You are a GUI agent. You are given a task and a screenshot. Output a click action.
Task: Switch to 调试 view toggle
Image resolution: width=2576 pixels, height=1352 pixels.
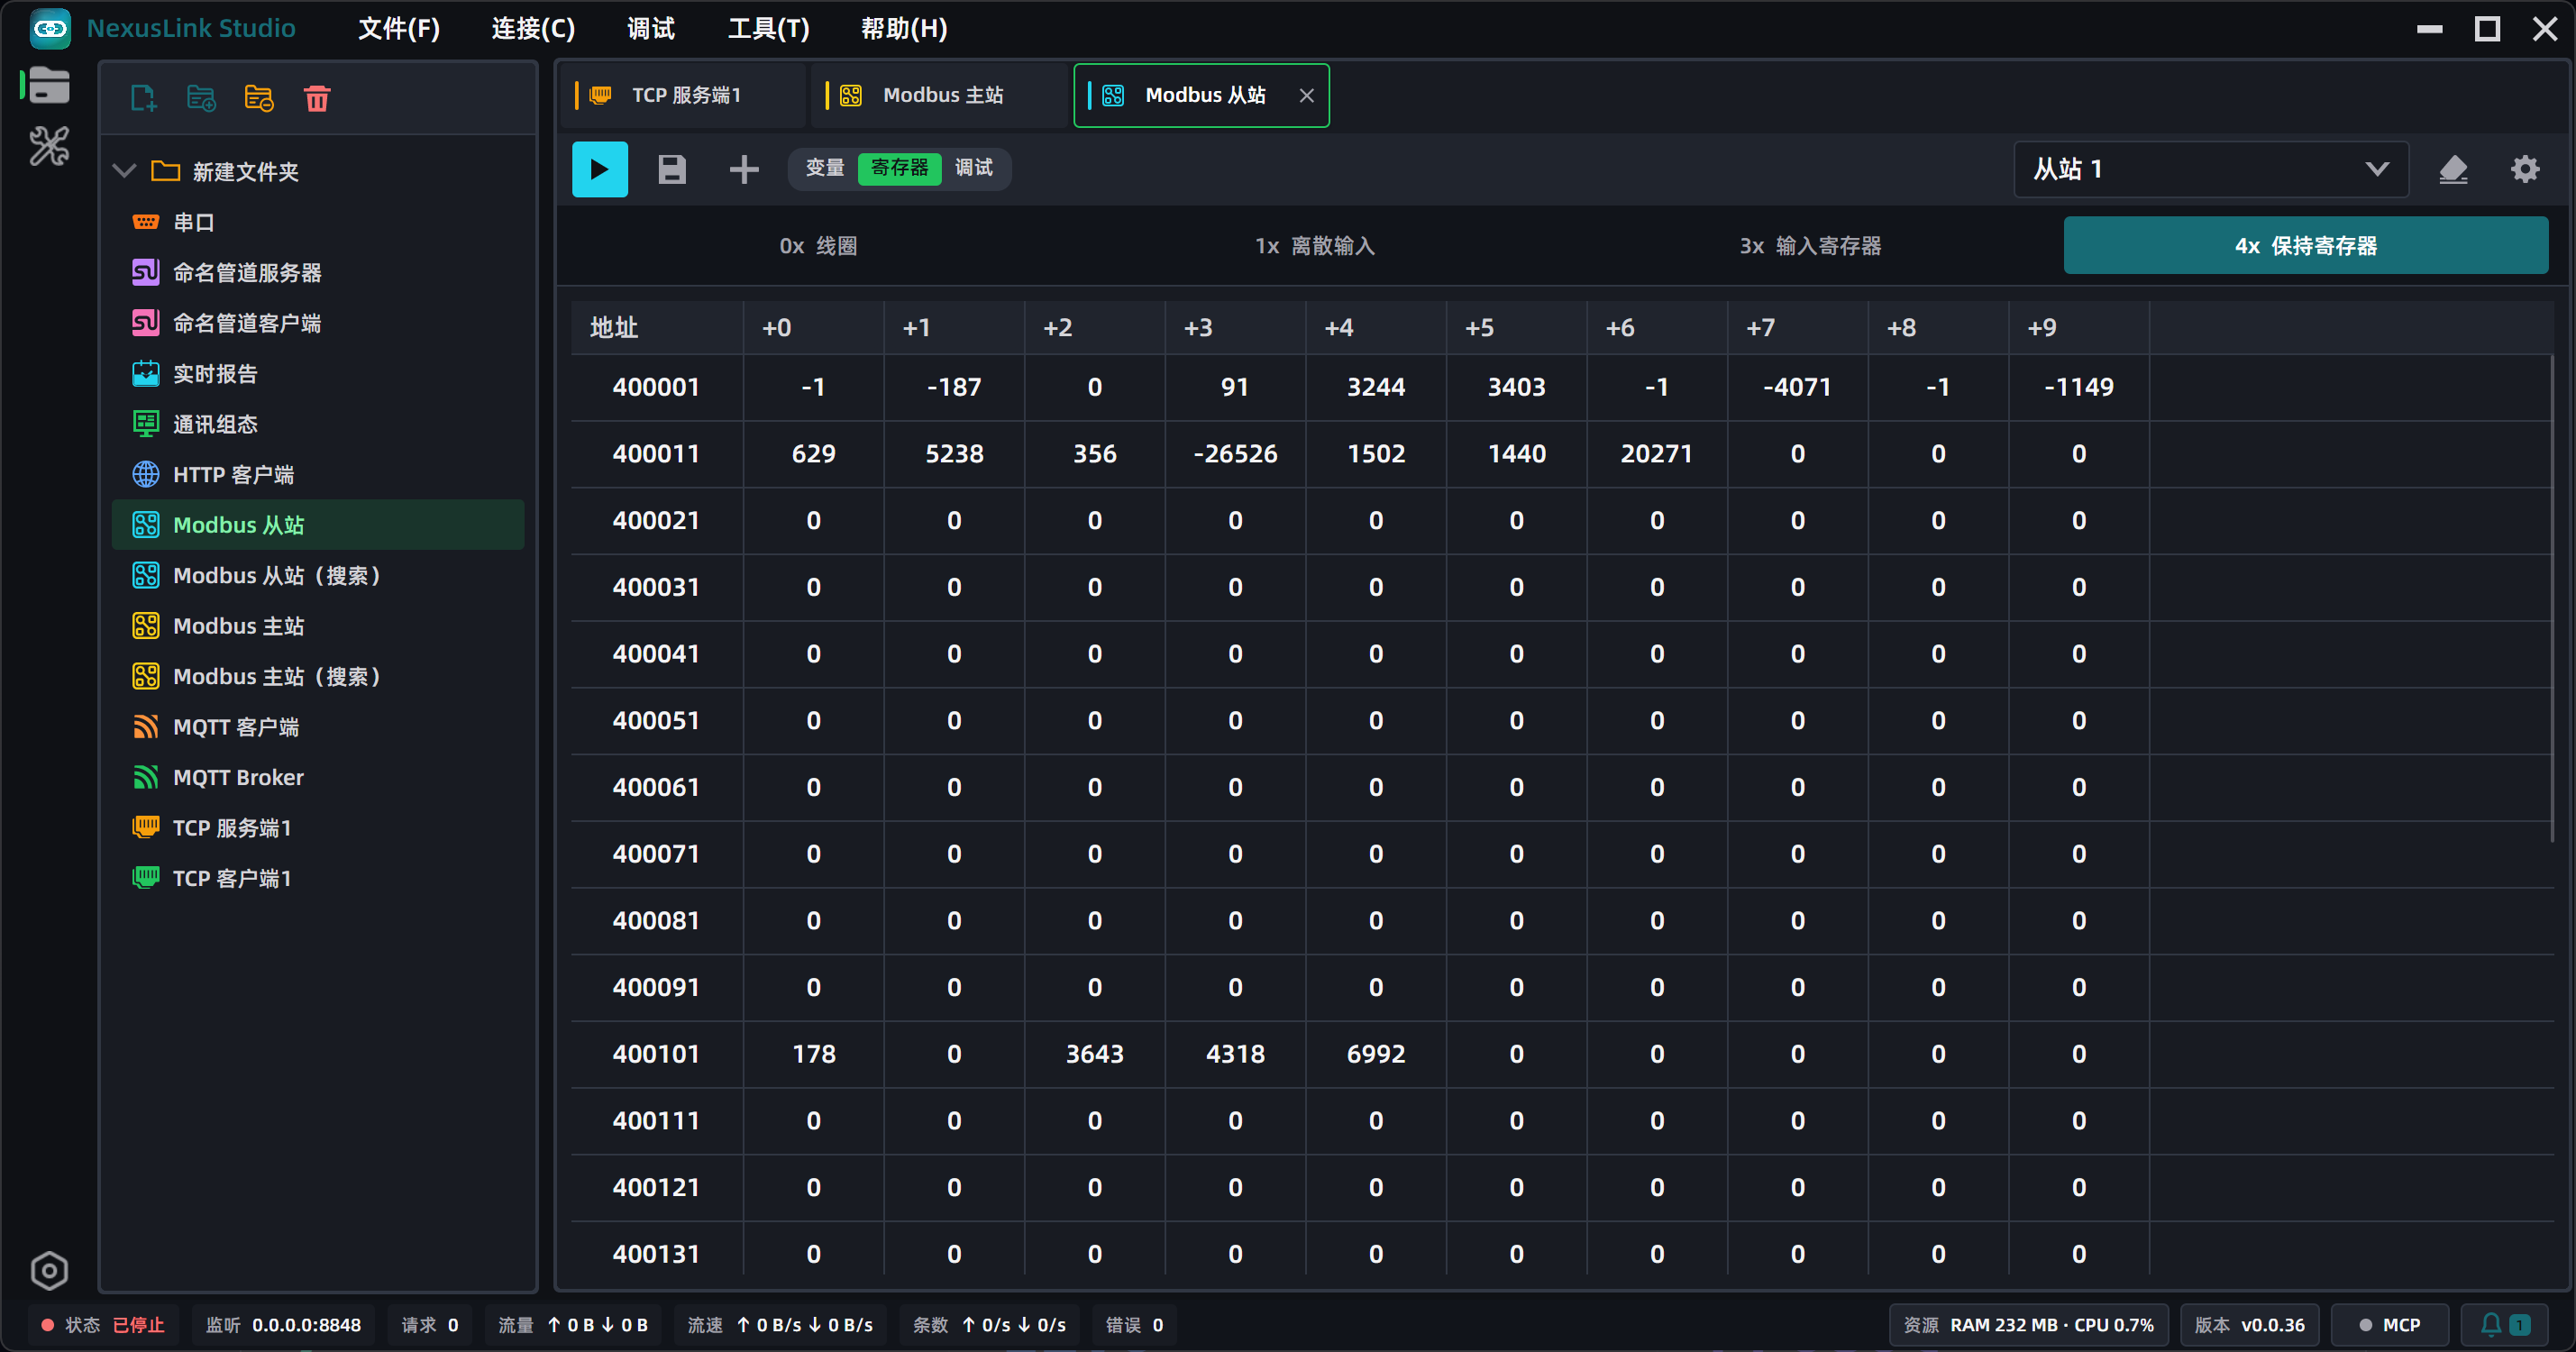(974, 168)
